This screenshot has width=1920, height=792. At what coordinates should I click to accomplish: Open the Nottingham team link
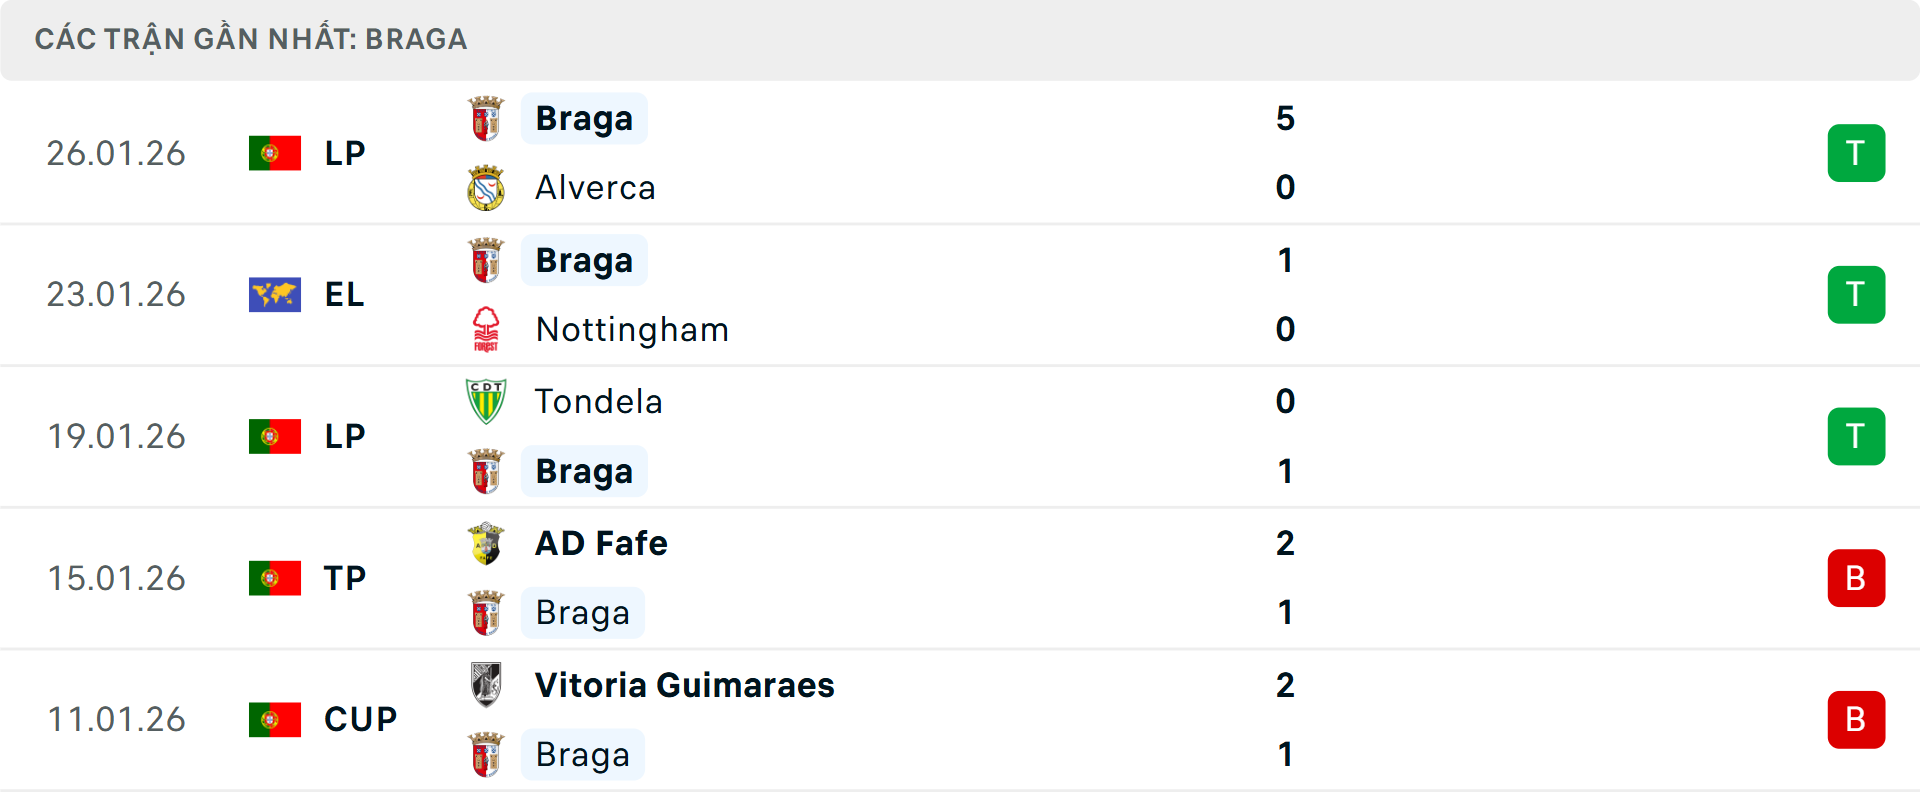[x=632, y=330]
